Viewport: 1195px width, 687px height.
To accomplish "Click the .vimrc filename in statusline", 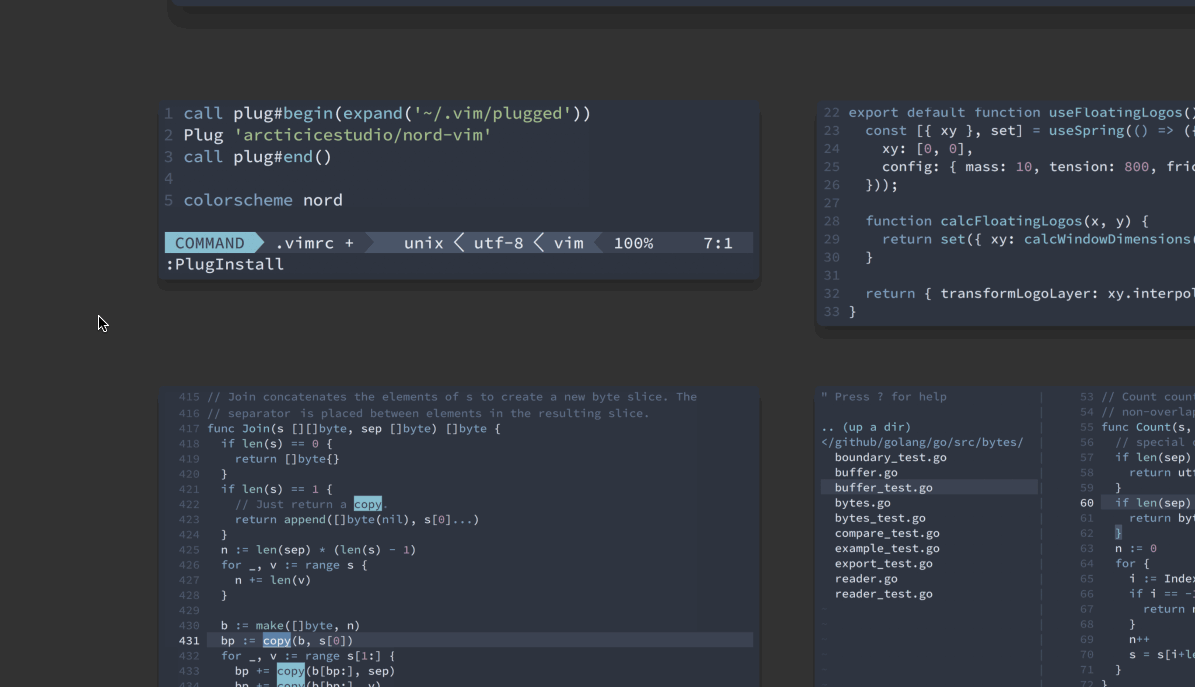I will [305, 243].
